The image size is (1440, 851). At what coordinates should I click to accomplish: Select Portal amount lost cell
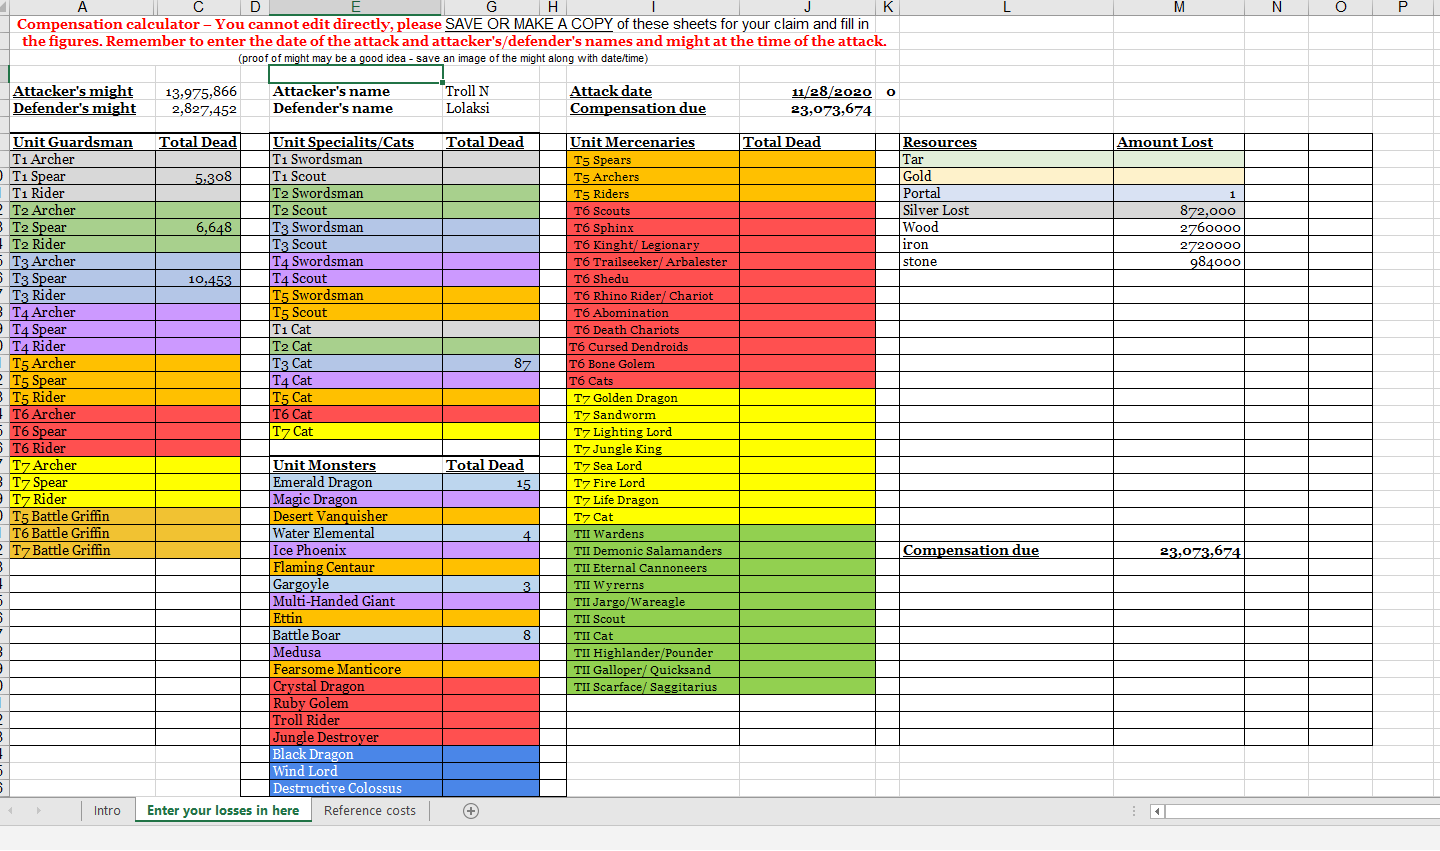(x=1179, y=194)
